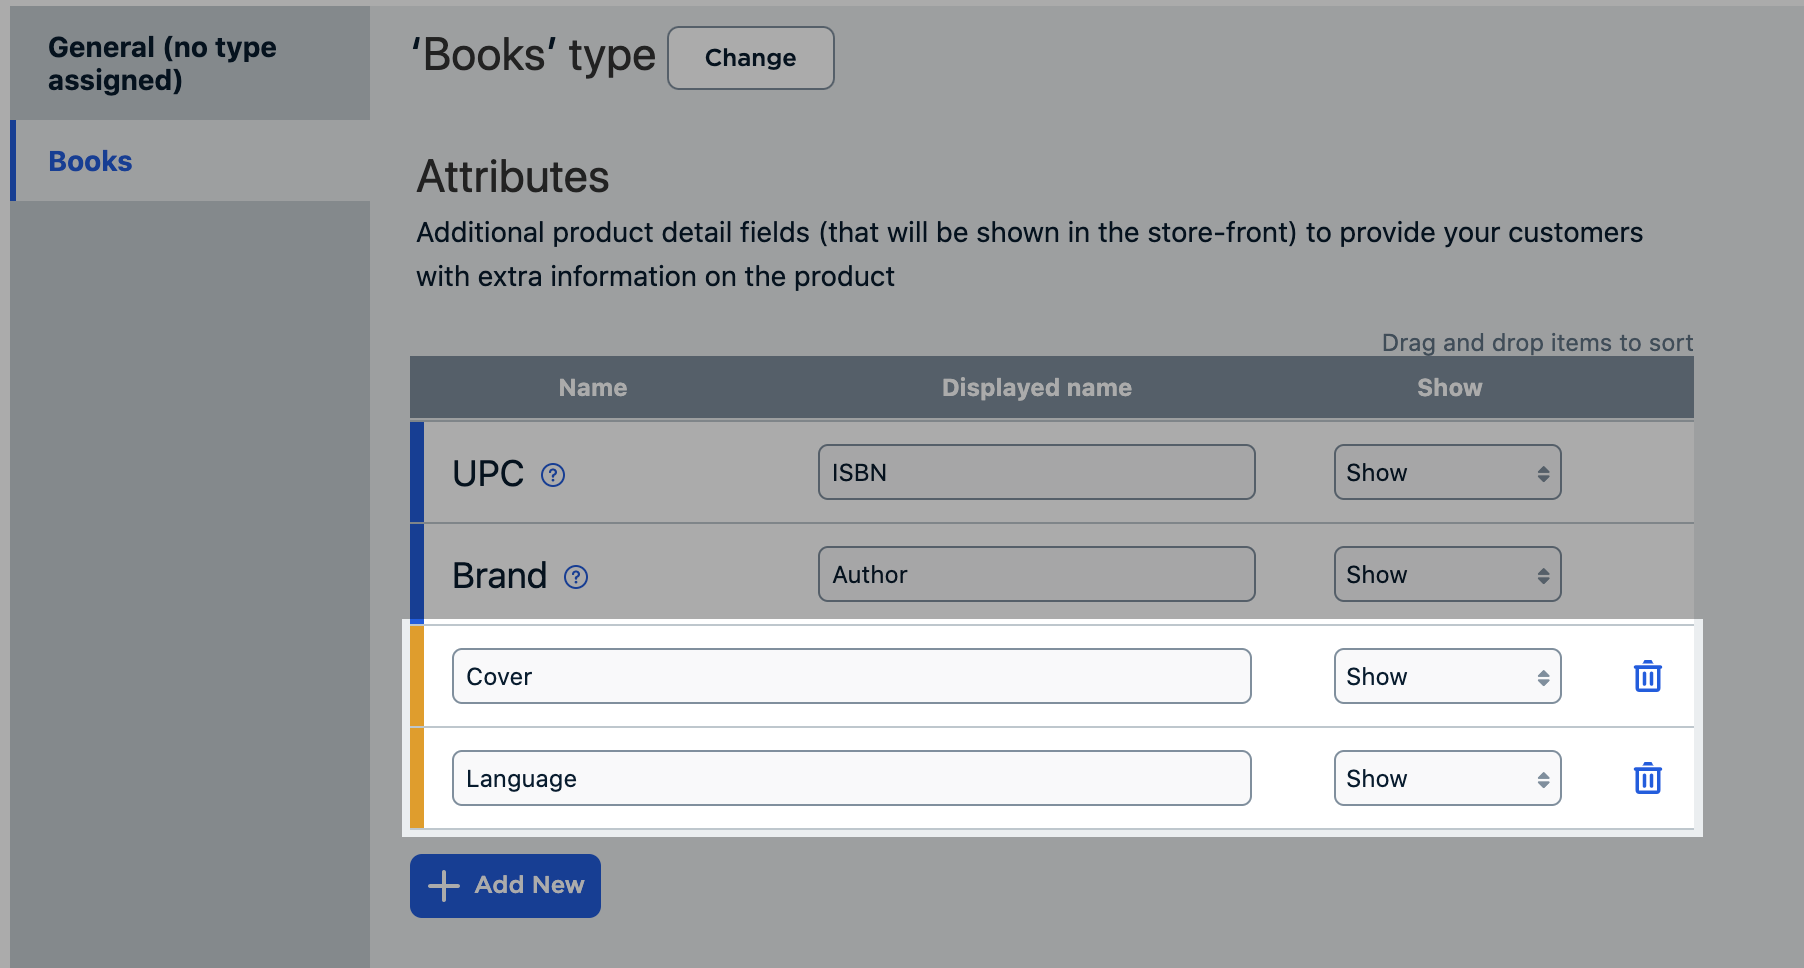Screen dimensions: 1804x968
Task: Open the help tooltip for UPC attribute
Action: [554, 475]
